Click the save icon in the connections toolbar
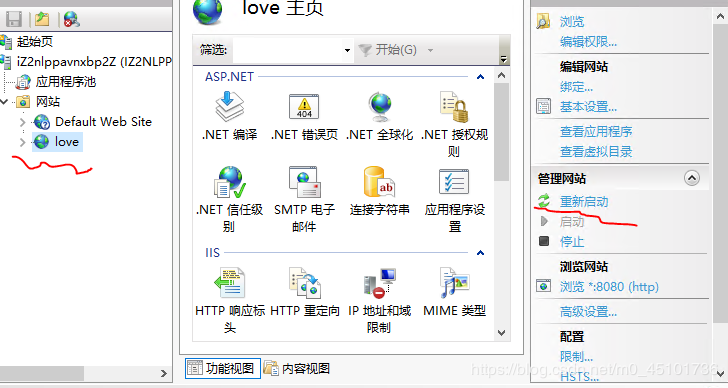The image size is (728, 388). pyautogui.click(x=14, y=19)
